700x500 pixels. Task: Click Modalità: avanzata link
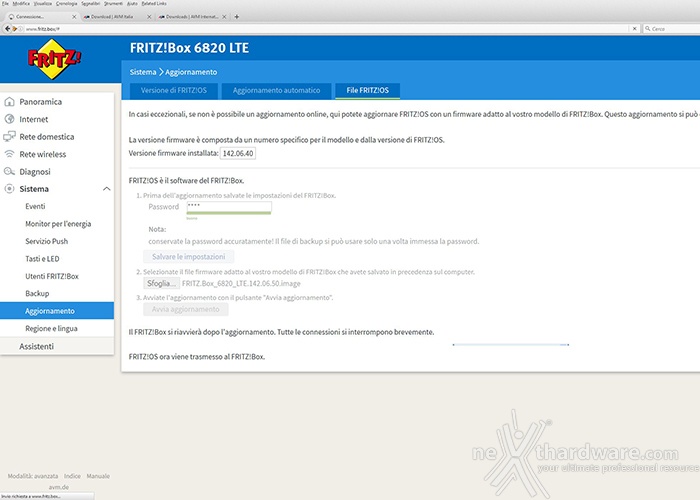point(33,476)
